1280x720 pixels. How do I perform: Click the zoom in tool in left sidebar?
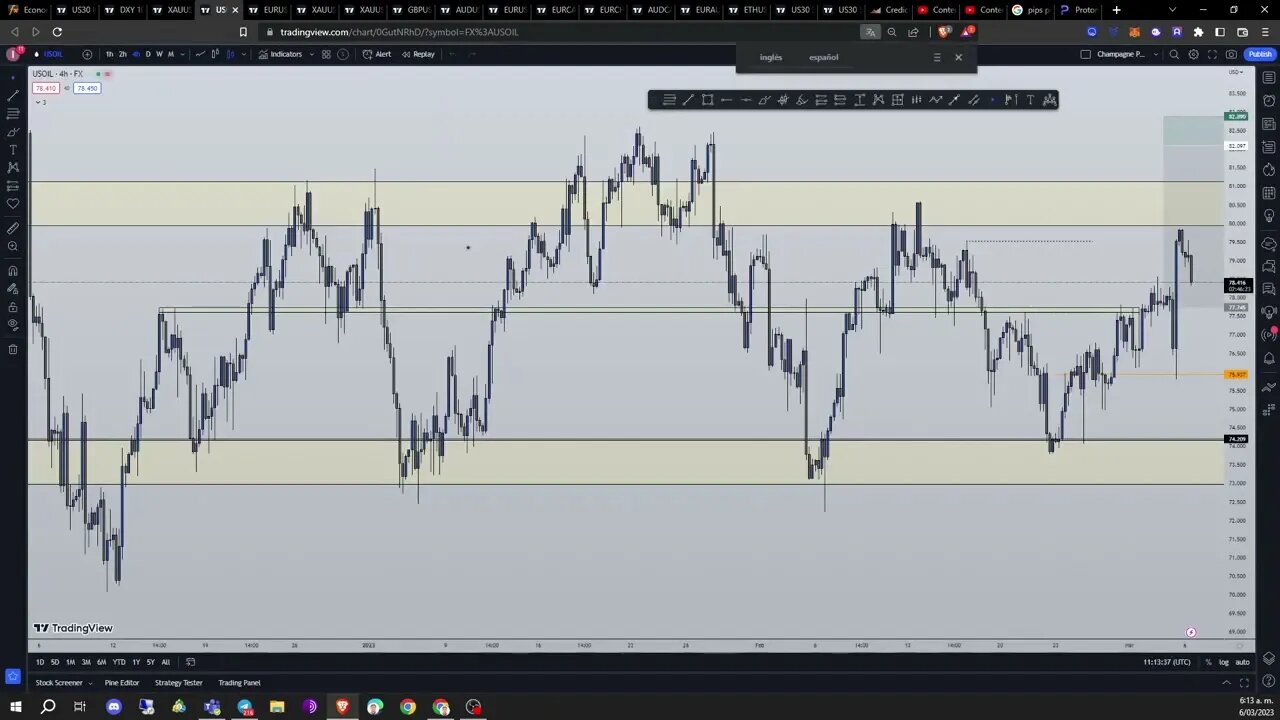[x=13, y=246]
